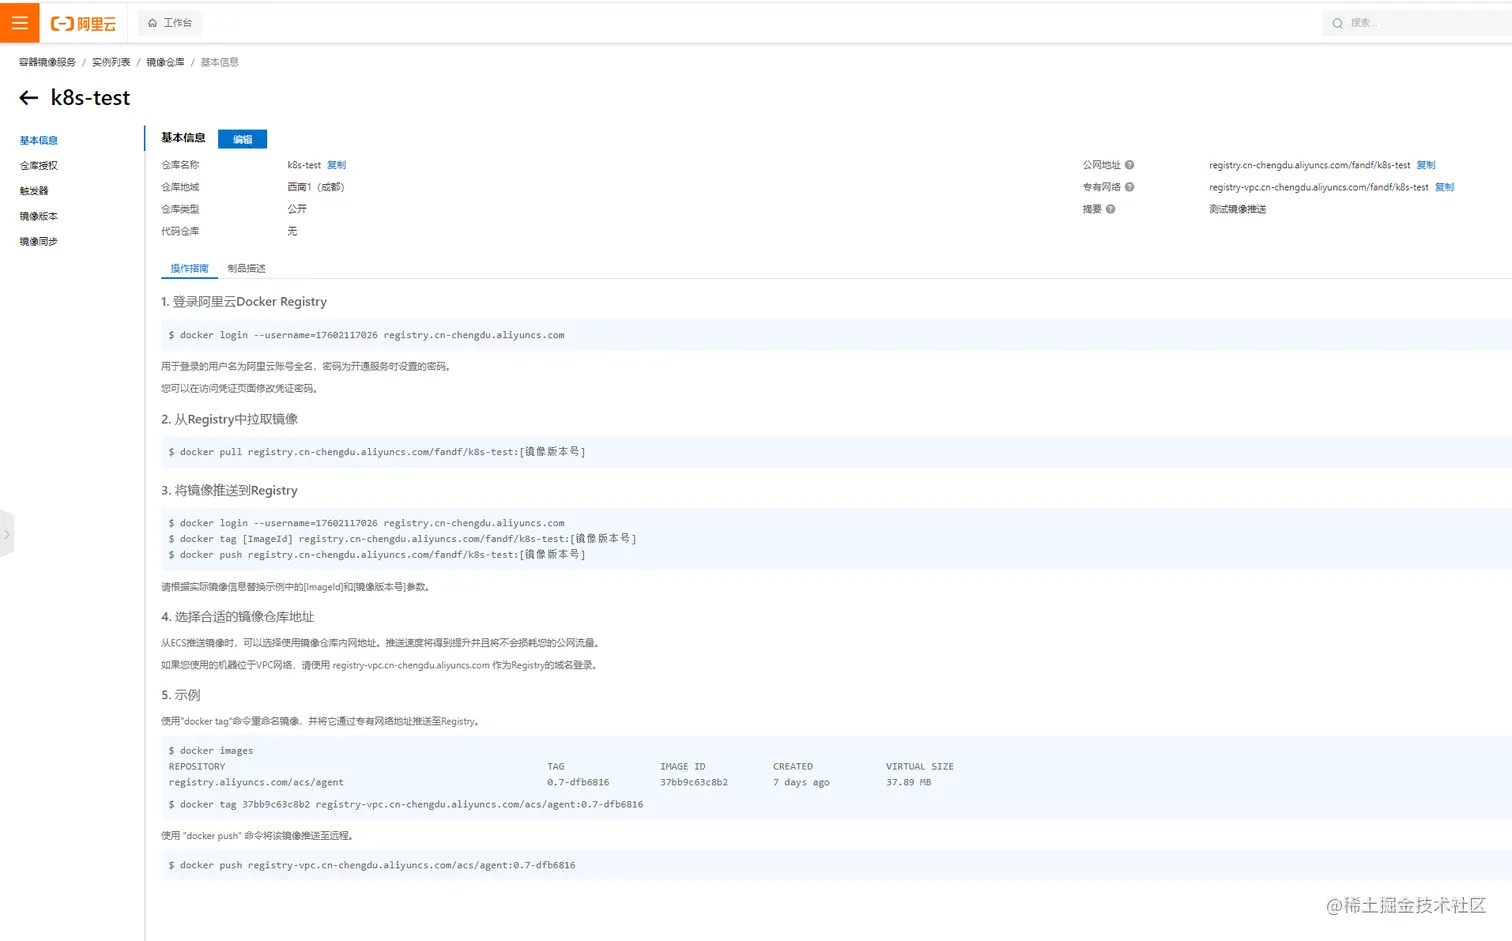
Task: Click the 基本信息 breadcrumb text
Action: click(x=219, y=62)
